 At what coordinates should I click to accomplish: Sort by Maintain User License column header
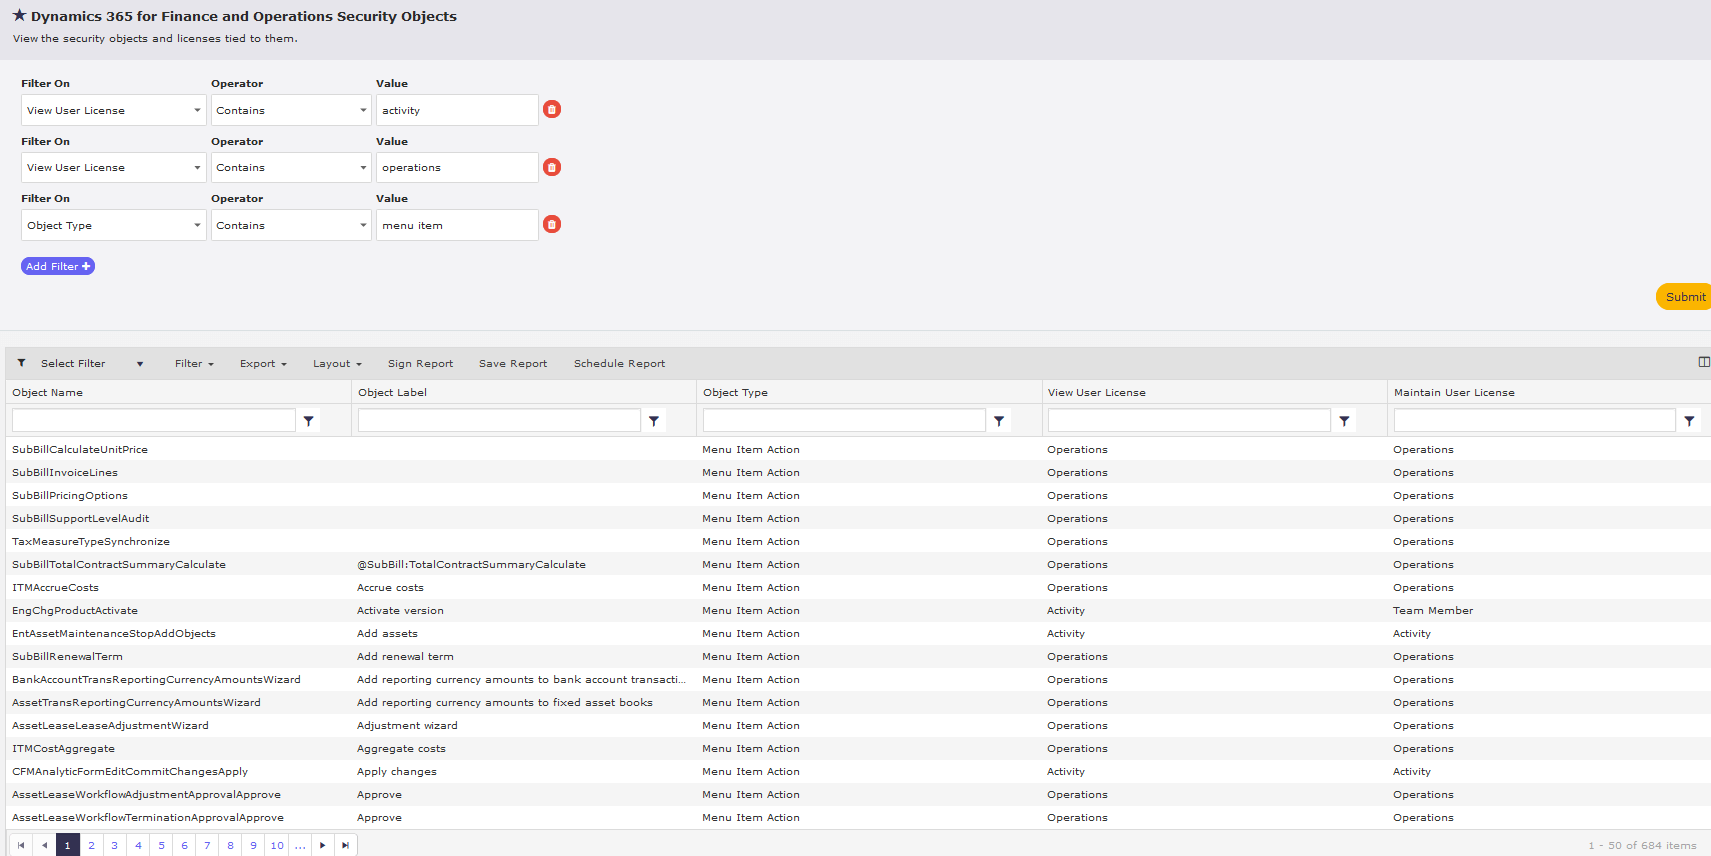point(1454,392)
